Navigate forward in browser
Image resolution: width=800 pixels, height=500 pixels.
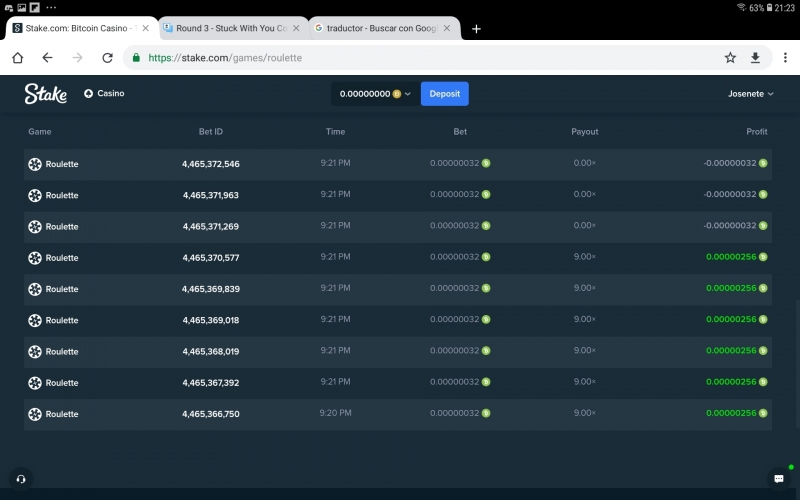77,58
